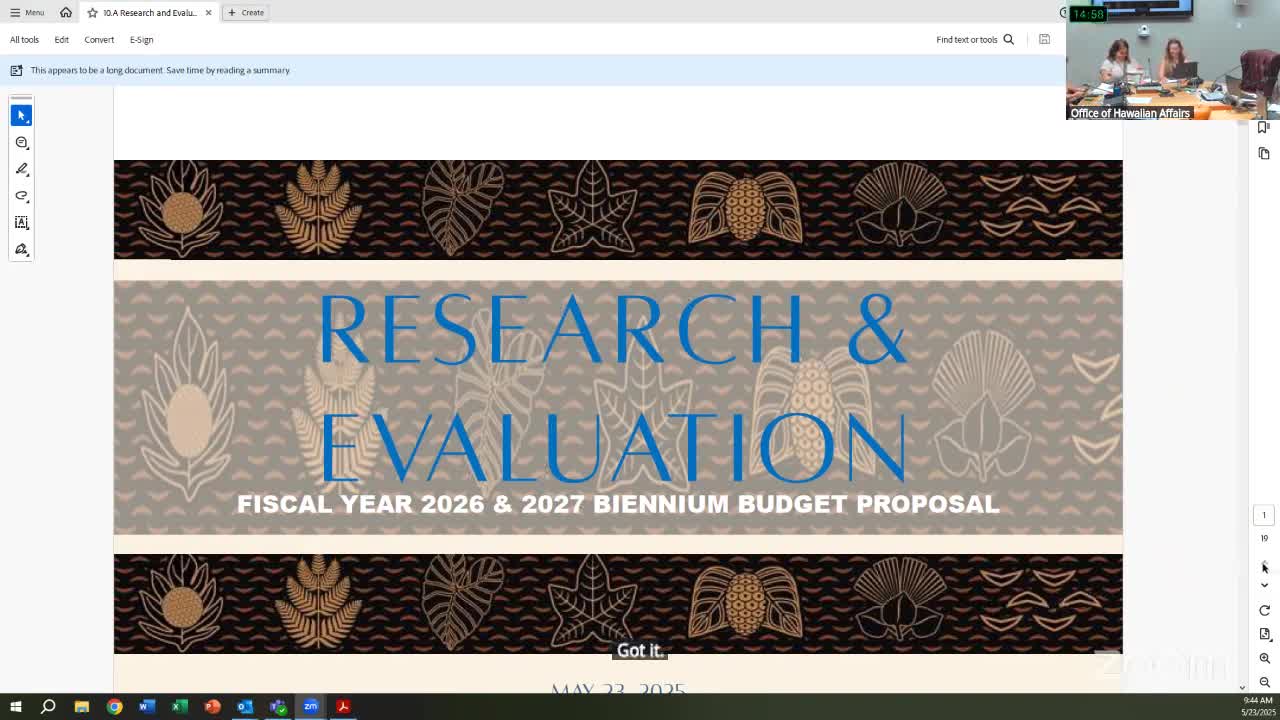Select the arrow selection tool

[x=21, y=115]
